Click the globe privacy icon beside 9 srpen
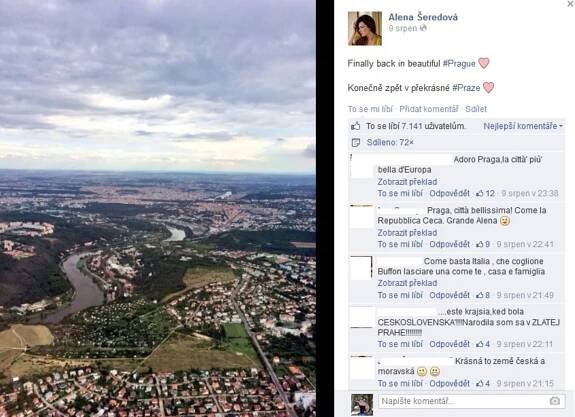 click(x=423, y=28)
